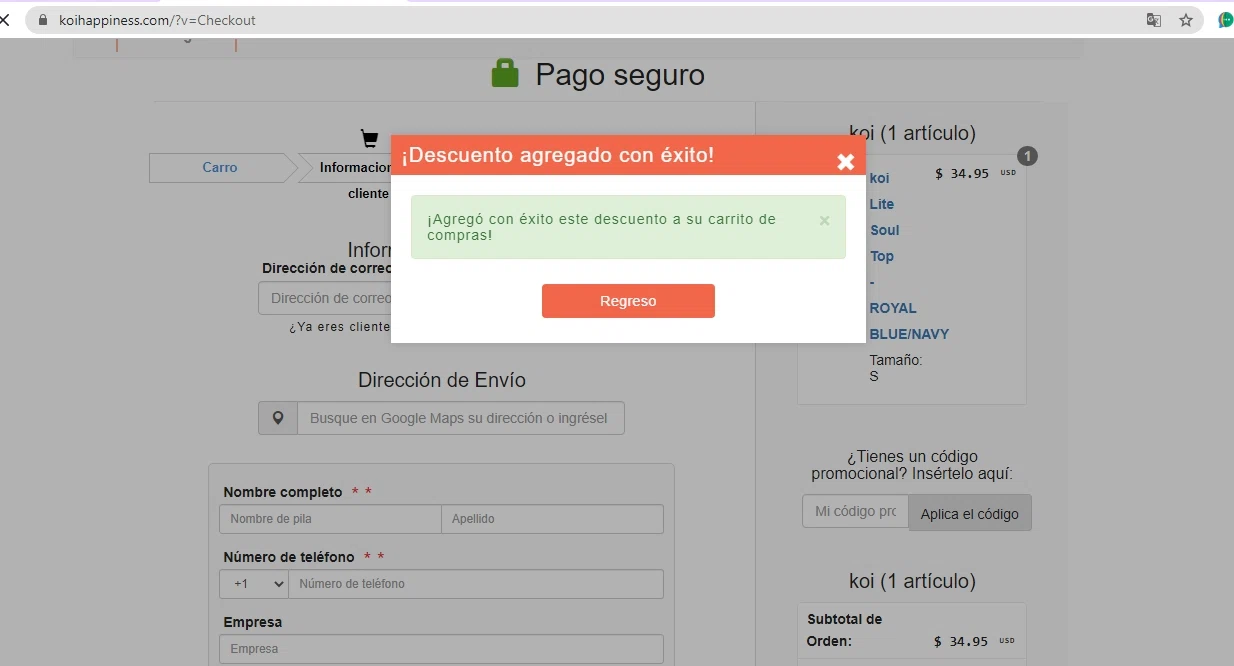This screenshot has height=666, width=1234.
Task: Click the koi (1 artículo) top heading
Action: coord(912,132)
